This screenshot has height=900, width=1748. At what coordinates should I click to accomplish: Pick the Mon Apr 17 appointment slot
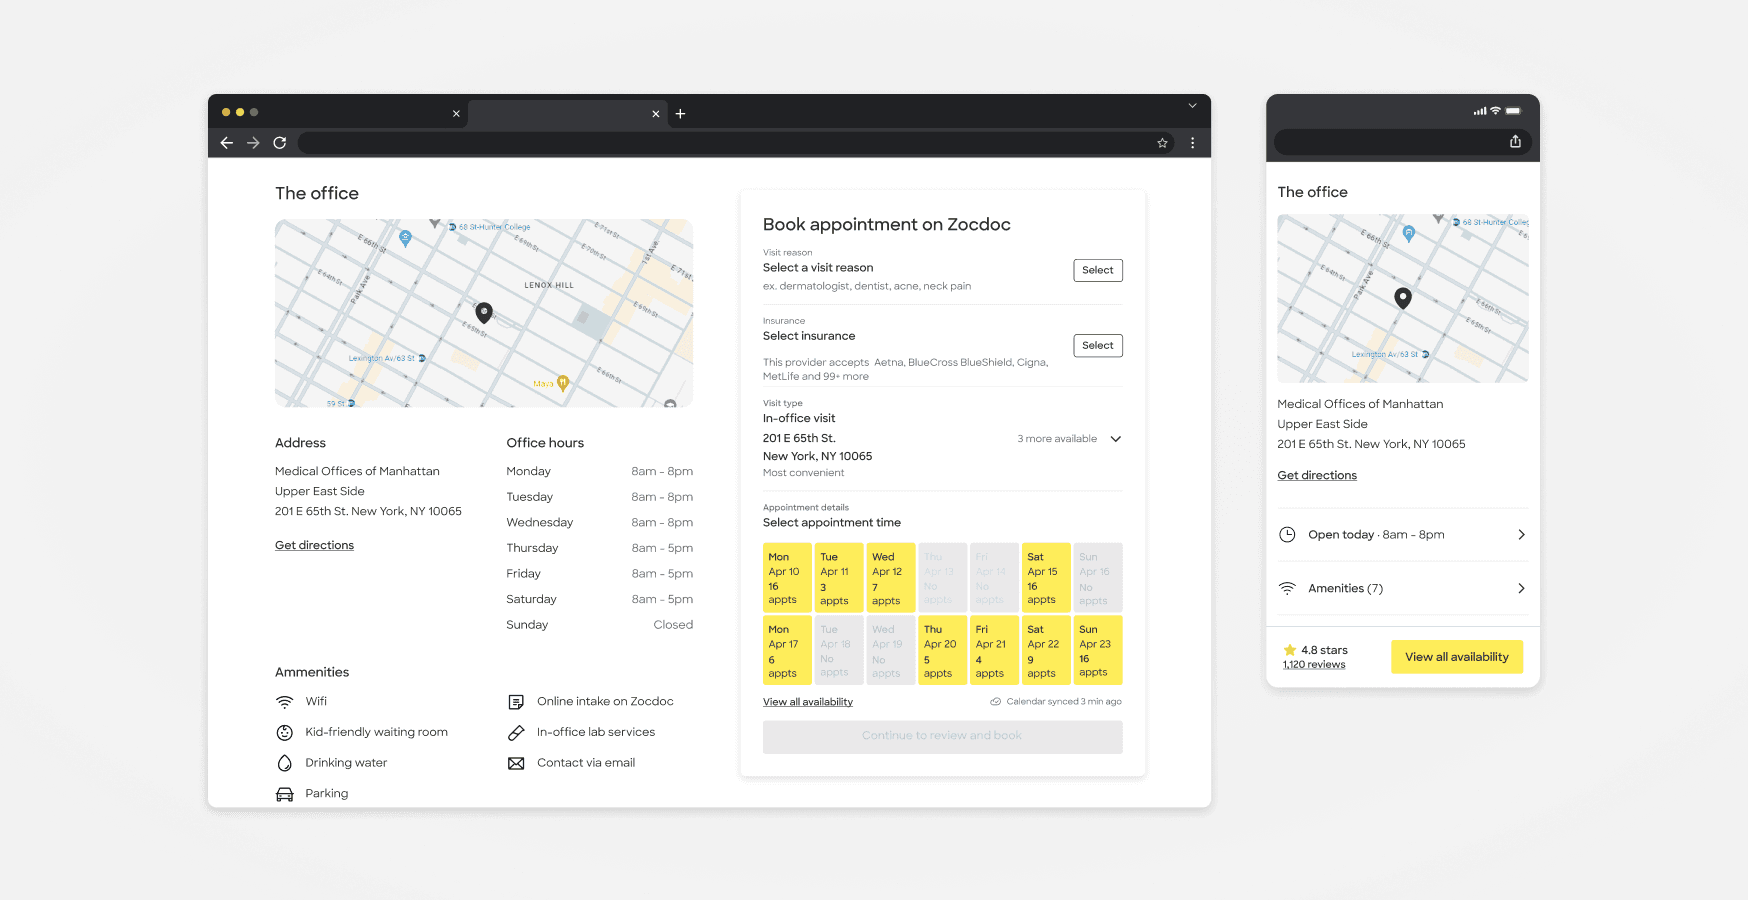[x=787, y=650]
